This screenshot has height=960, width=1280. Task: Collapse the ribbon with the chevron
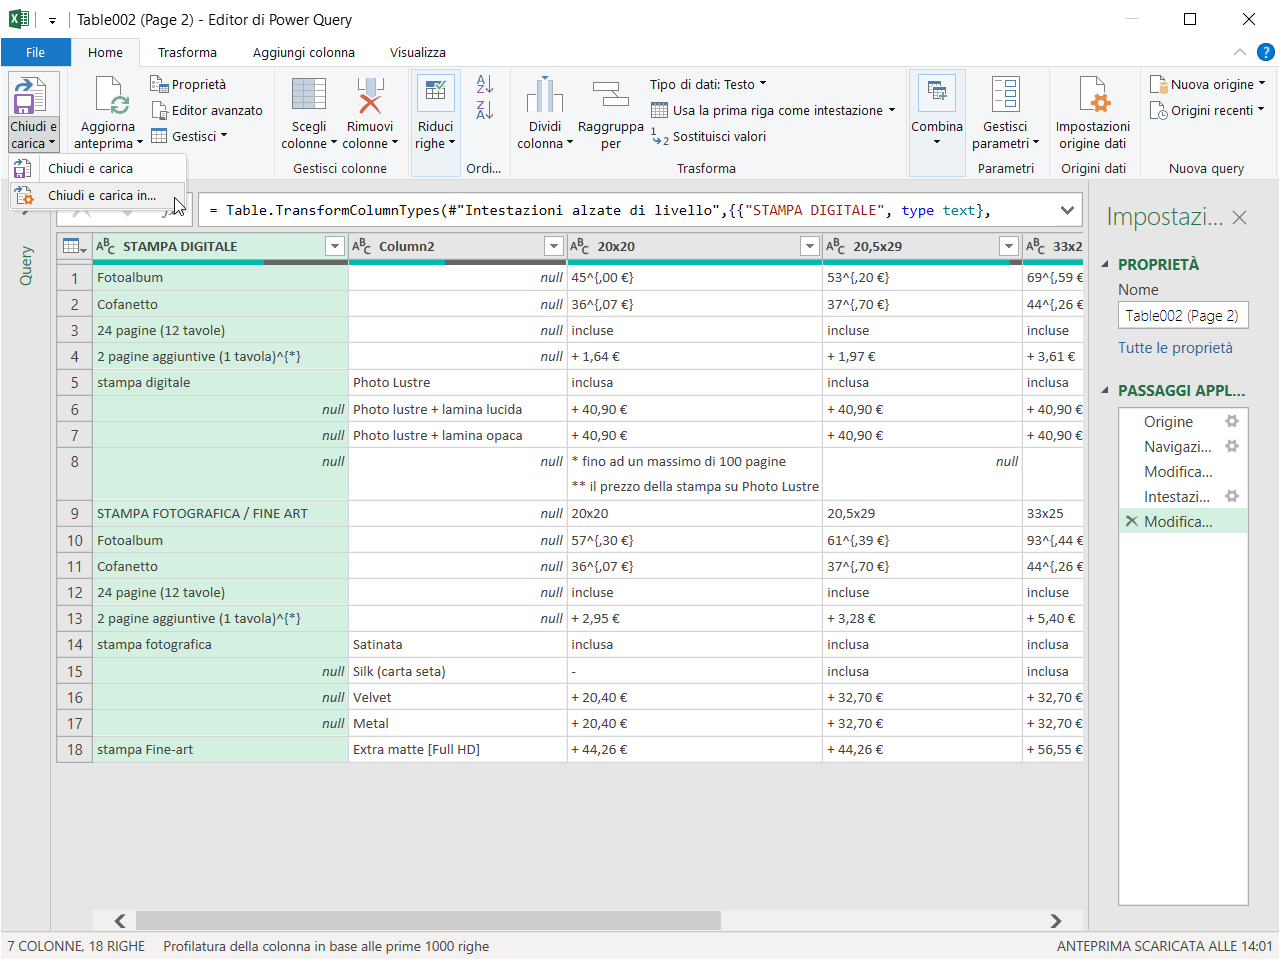(x=1240, y=52)
